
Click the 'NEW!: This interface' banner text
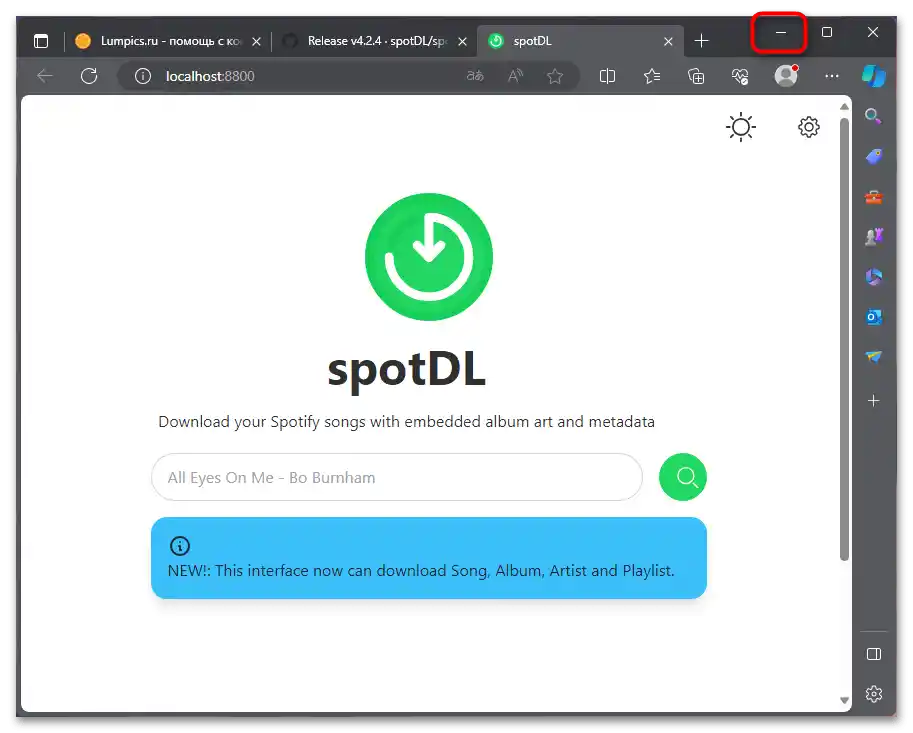click(421, 571)
